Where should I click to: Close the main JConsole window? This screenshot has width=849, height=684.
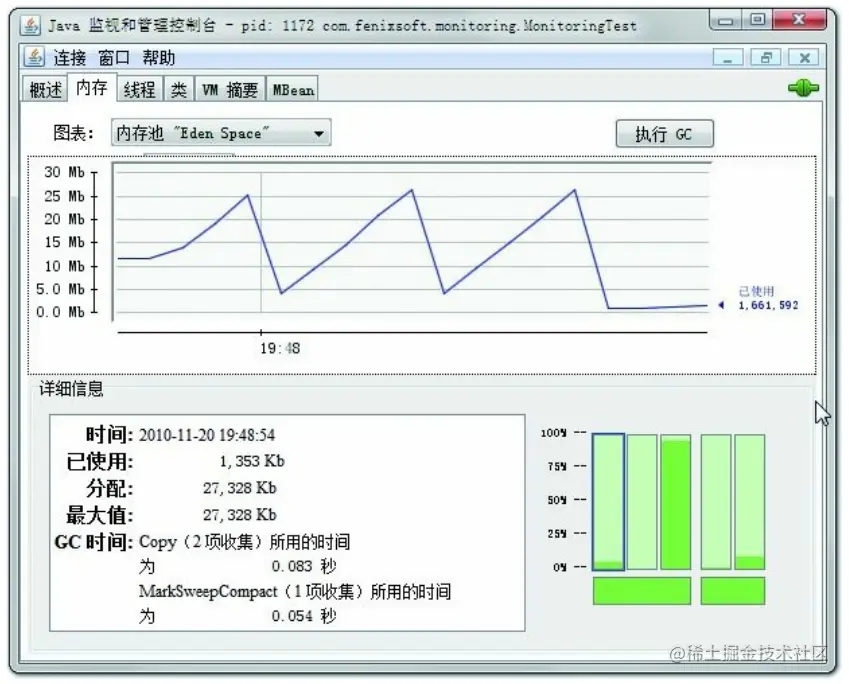tap(799, 21)
